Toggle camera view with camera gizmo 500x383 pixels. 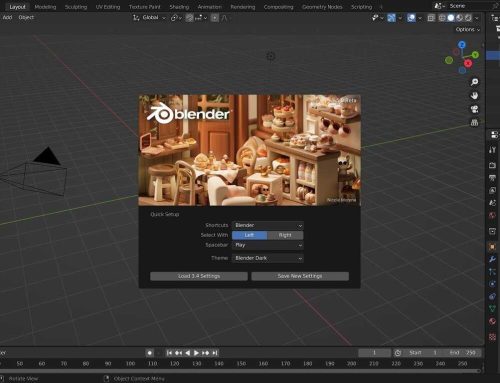(474, 109)
